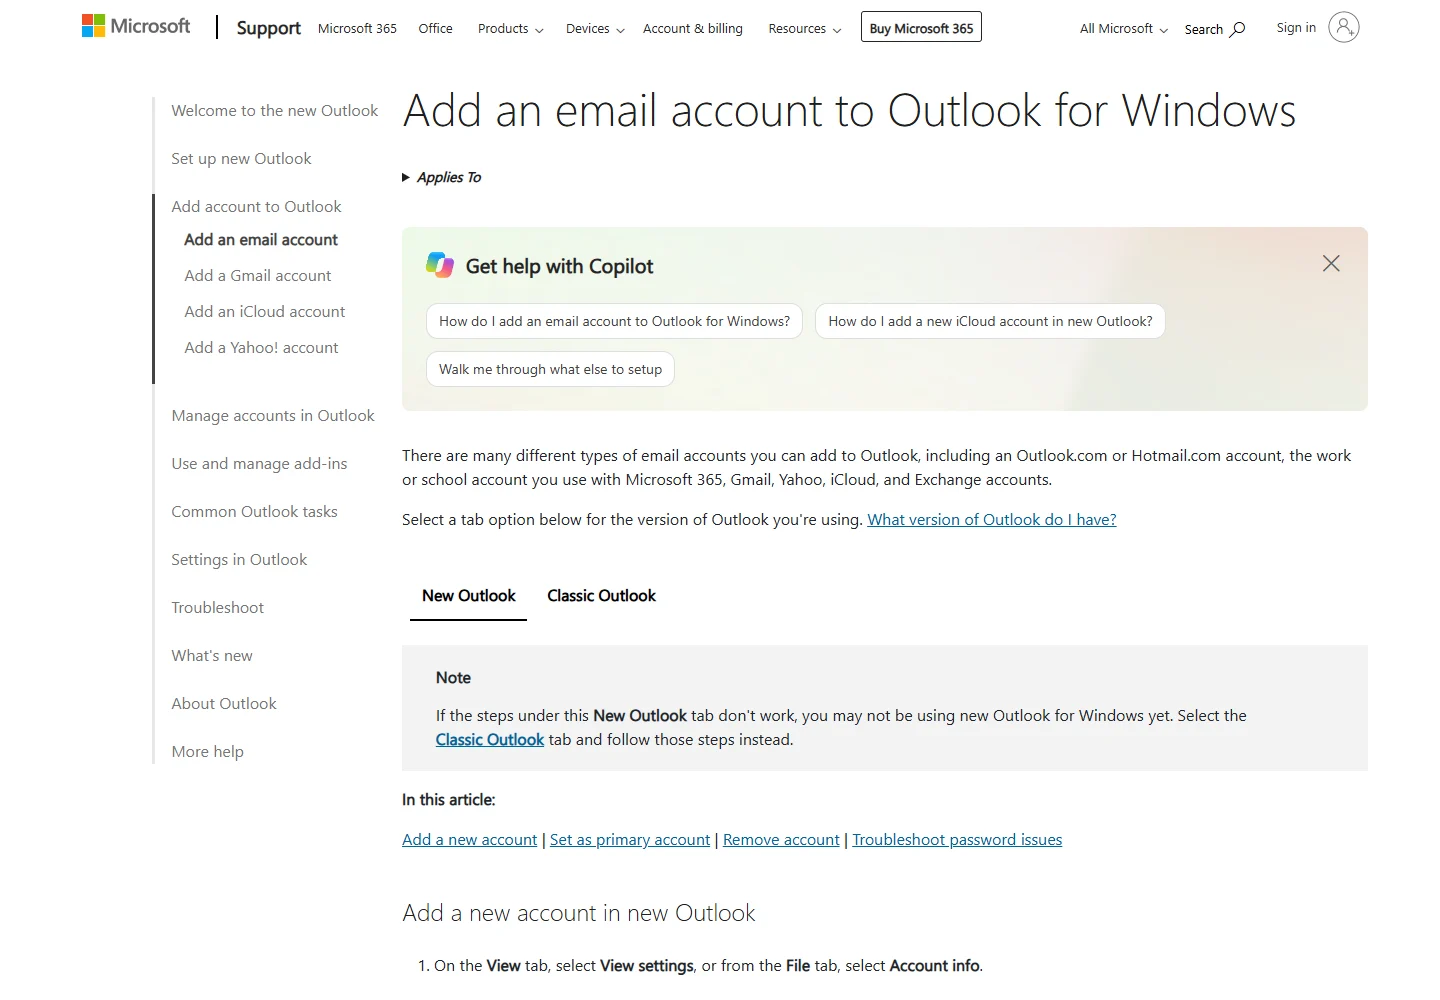Collapse Add account to Outlook sidebar section
The image size is (1440, 1000).
[256, 207]
